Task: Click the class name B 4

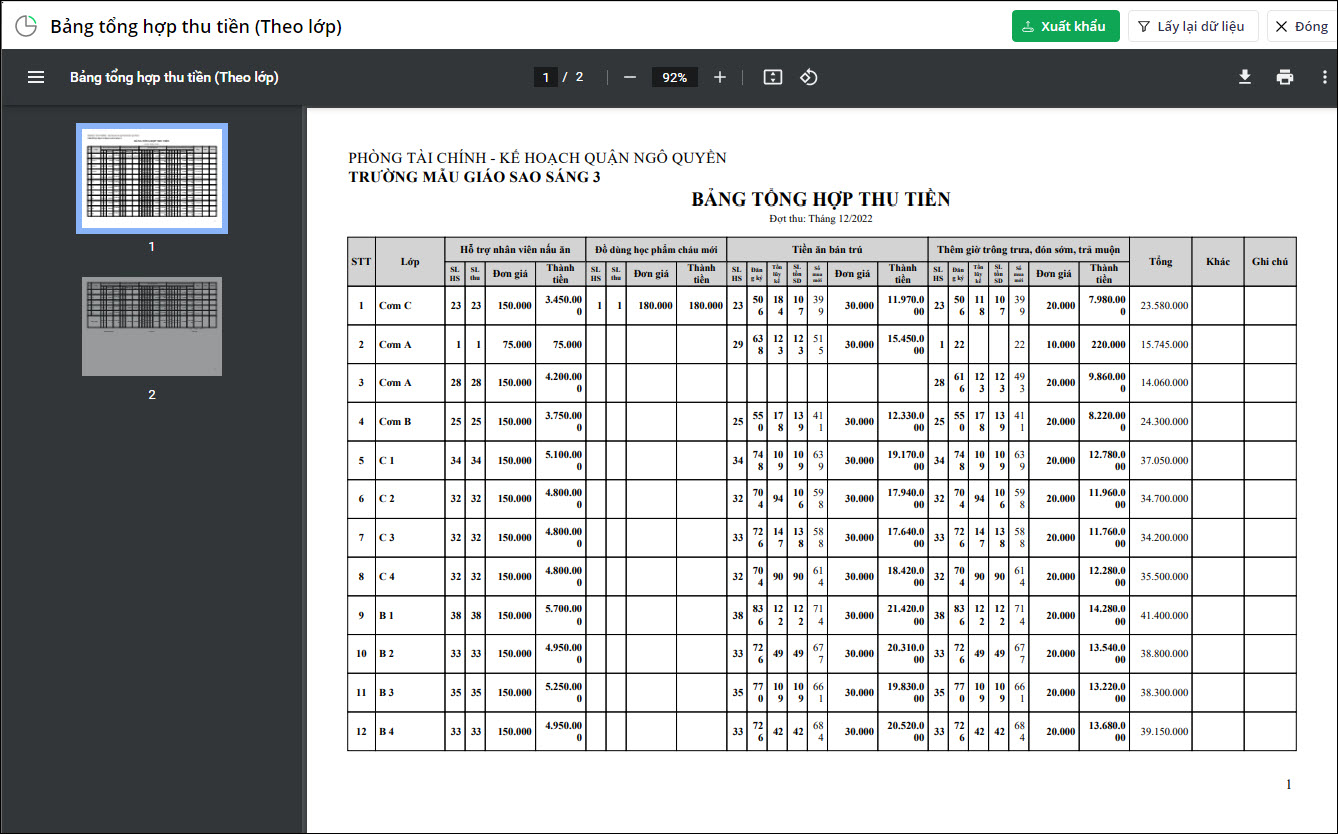Action: 387,731
